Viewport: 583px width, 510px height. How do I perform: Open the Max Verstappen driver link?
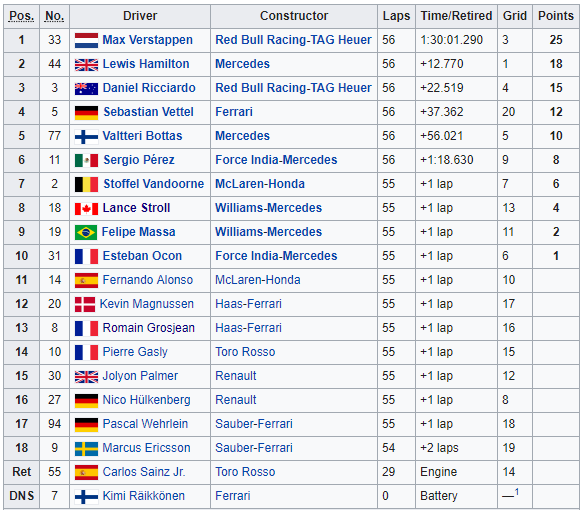click(x=148, y=40)
